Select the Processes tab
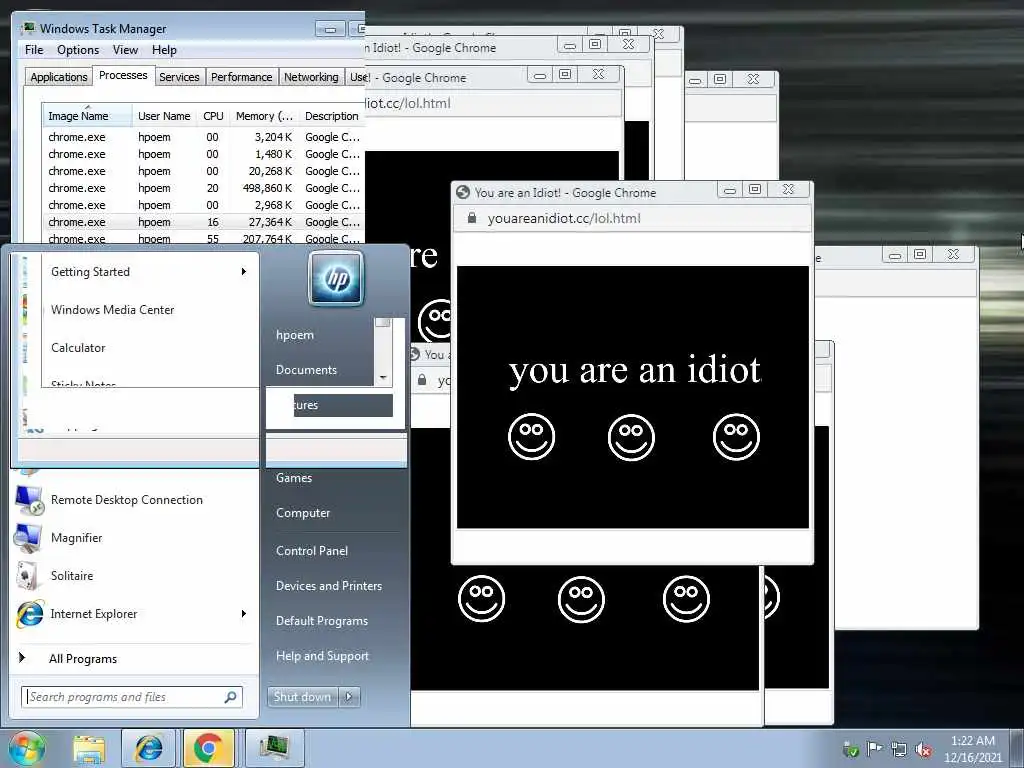Viewport: 1024px width, 768px height. [x=123, y=75]
